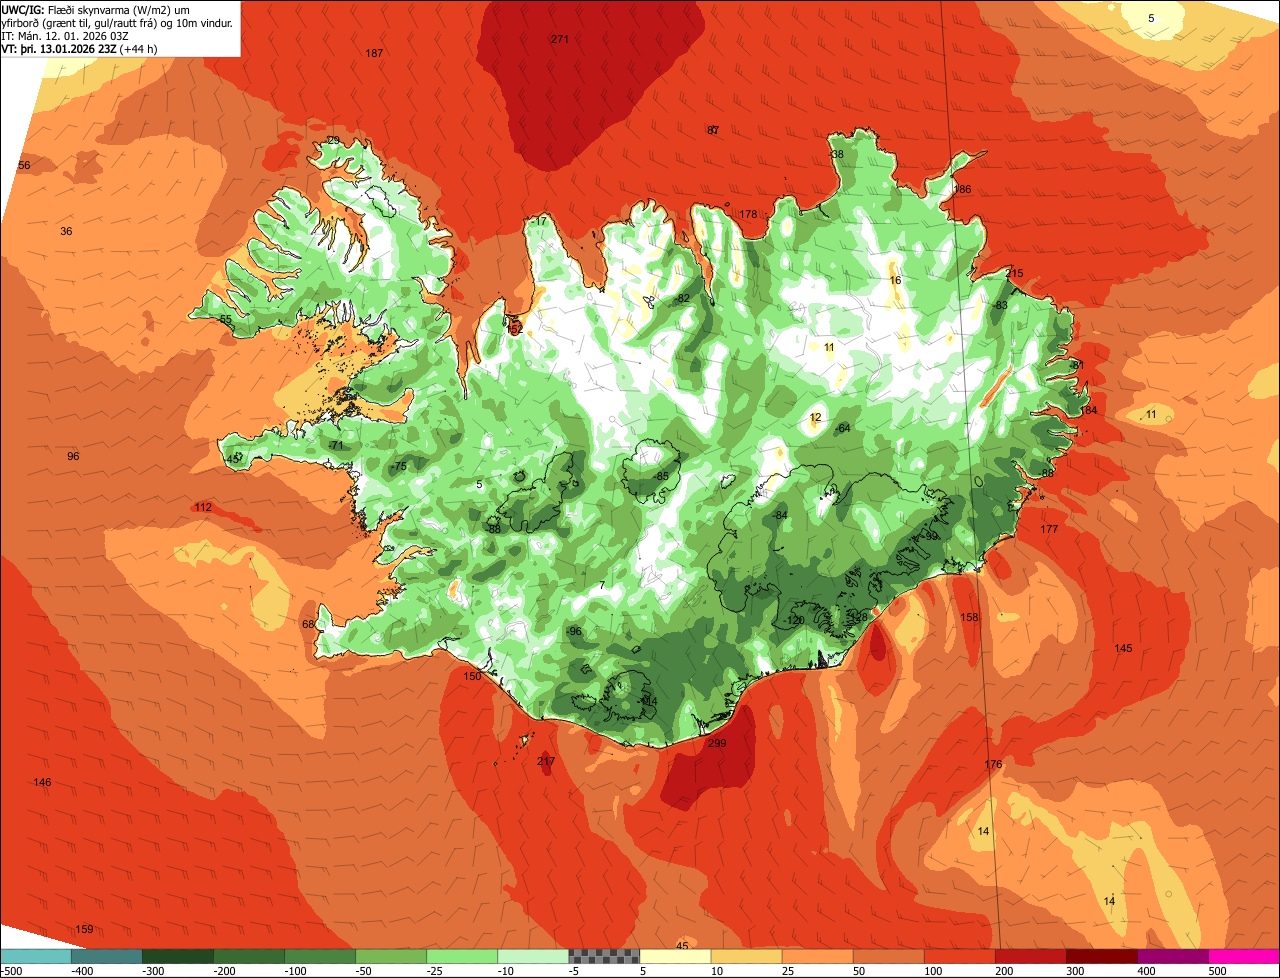Screen dimensions: 1280x978
Task: Click the map value 112 in the western sea
Action: pyautogui.click(x=203, y=508)
